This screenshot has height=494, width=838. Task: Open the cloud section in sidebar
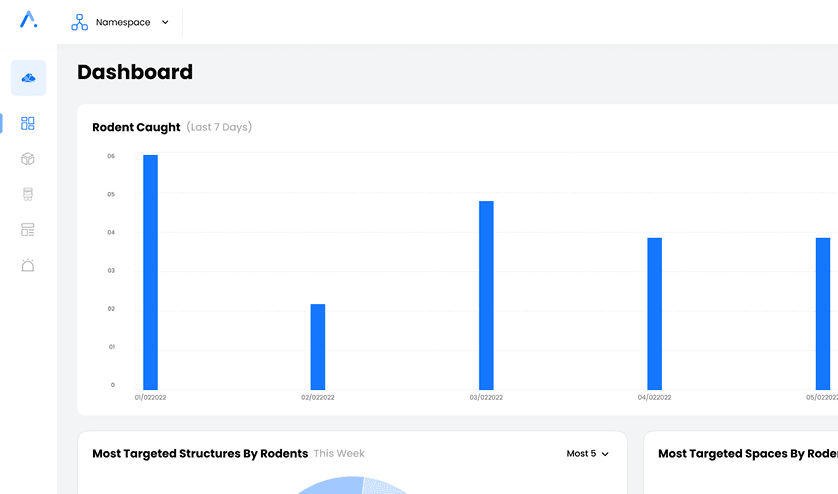(x=28, y=78)
